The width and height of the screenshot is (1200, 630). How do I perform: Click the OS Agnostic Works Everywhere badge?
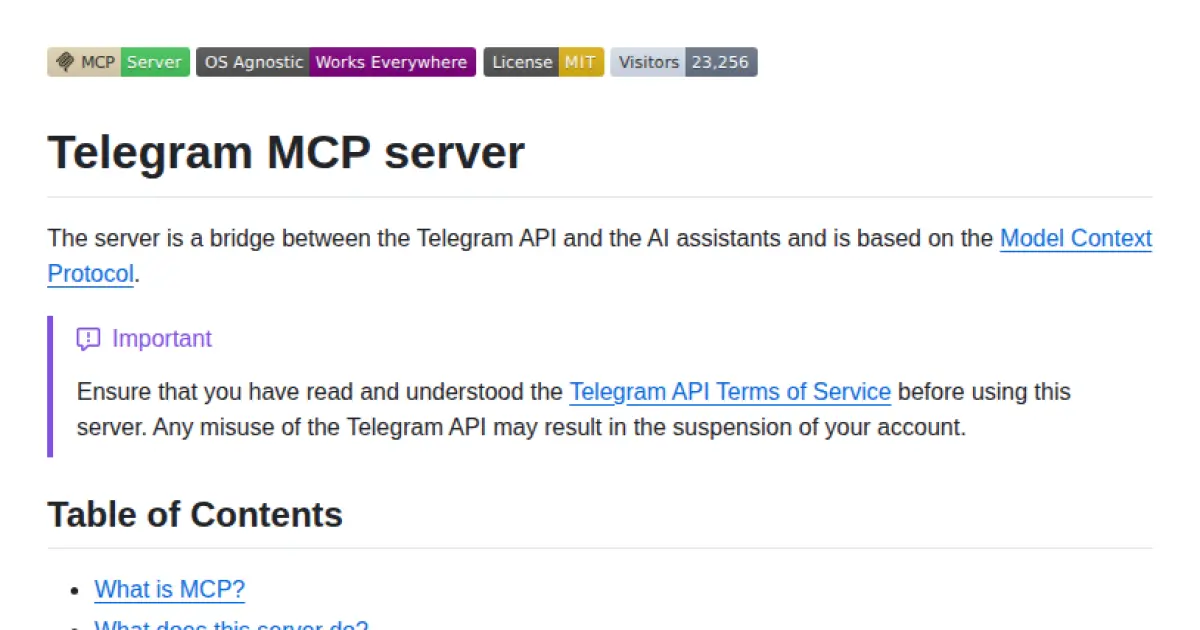(335, 61)
